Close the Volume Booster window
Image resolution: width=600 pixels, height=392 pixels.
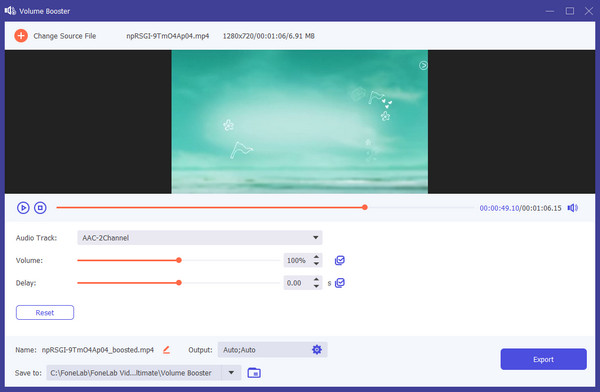[589, 11]
